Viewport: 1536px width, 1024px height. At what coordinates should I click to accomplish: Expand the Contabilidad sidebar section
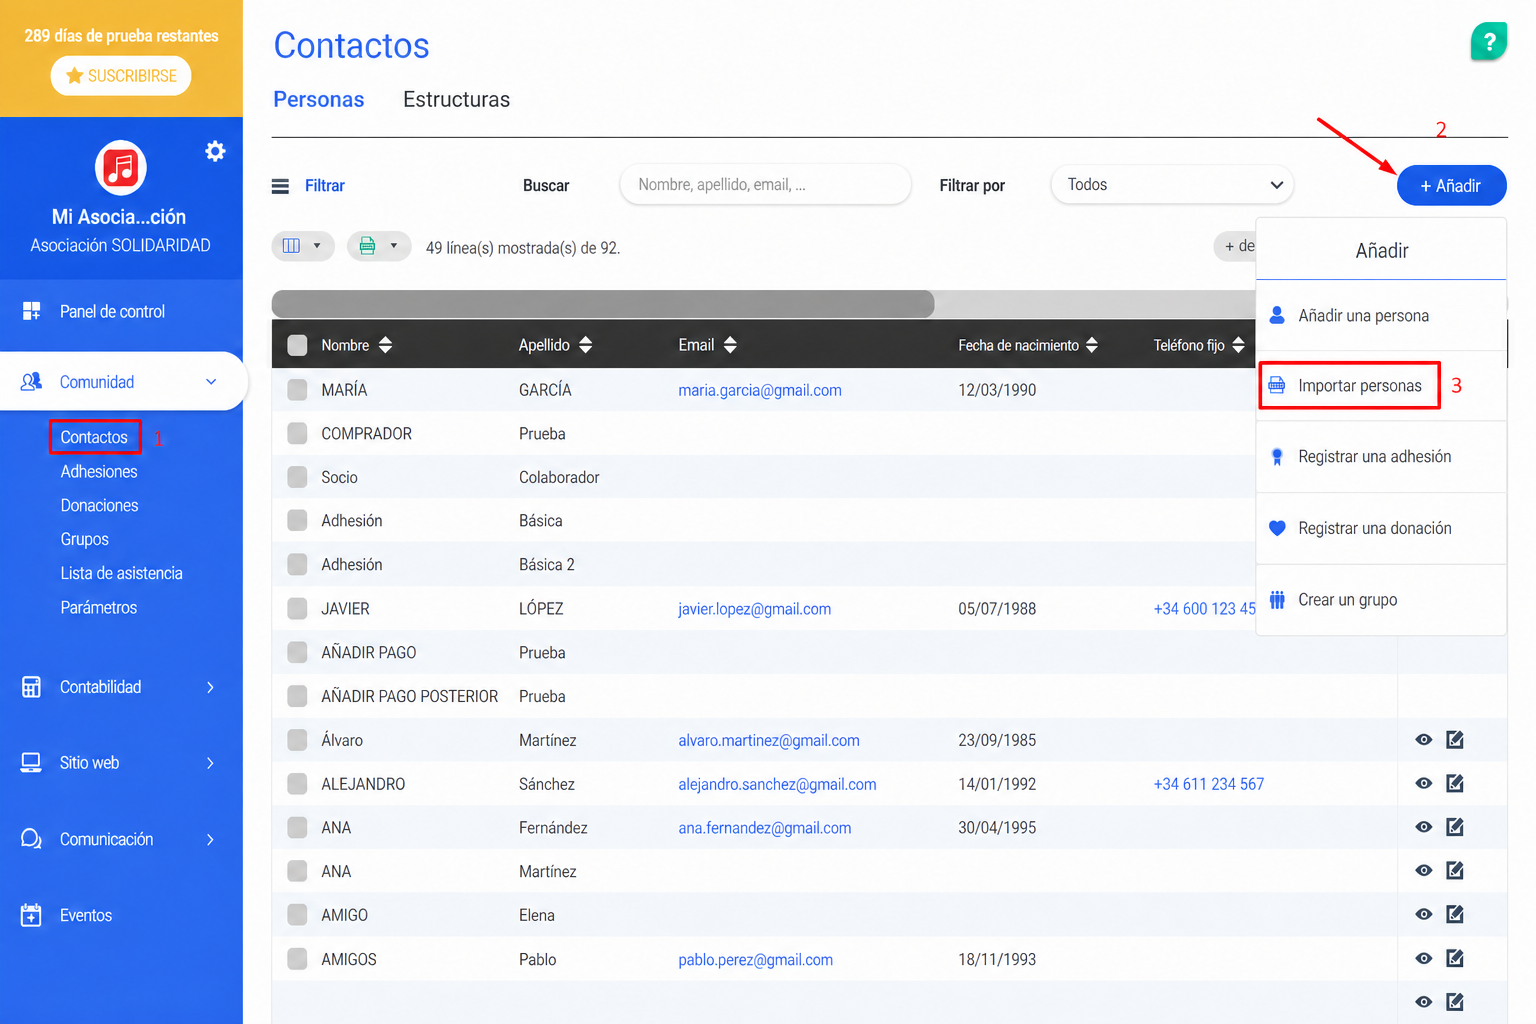[210, 687]
